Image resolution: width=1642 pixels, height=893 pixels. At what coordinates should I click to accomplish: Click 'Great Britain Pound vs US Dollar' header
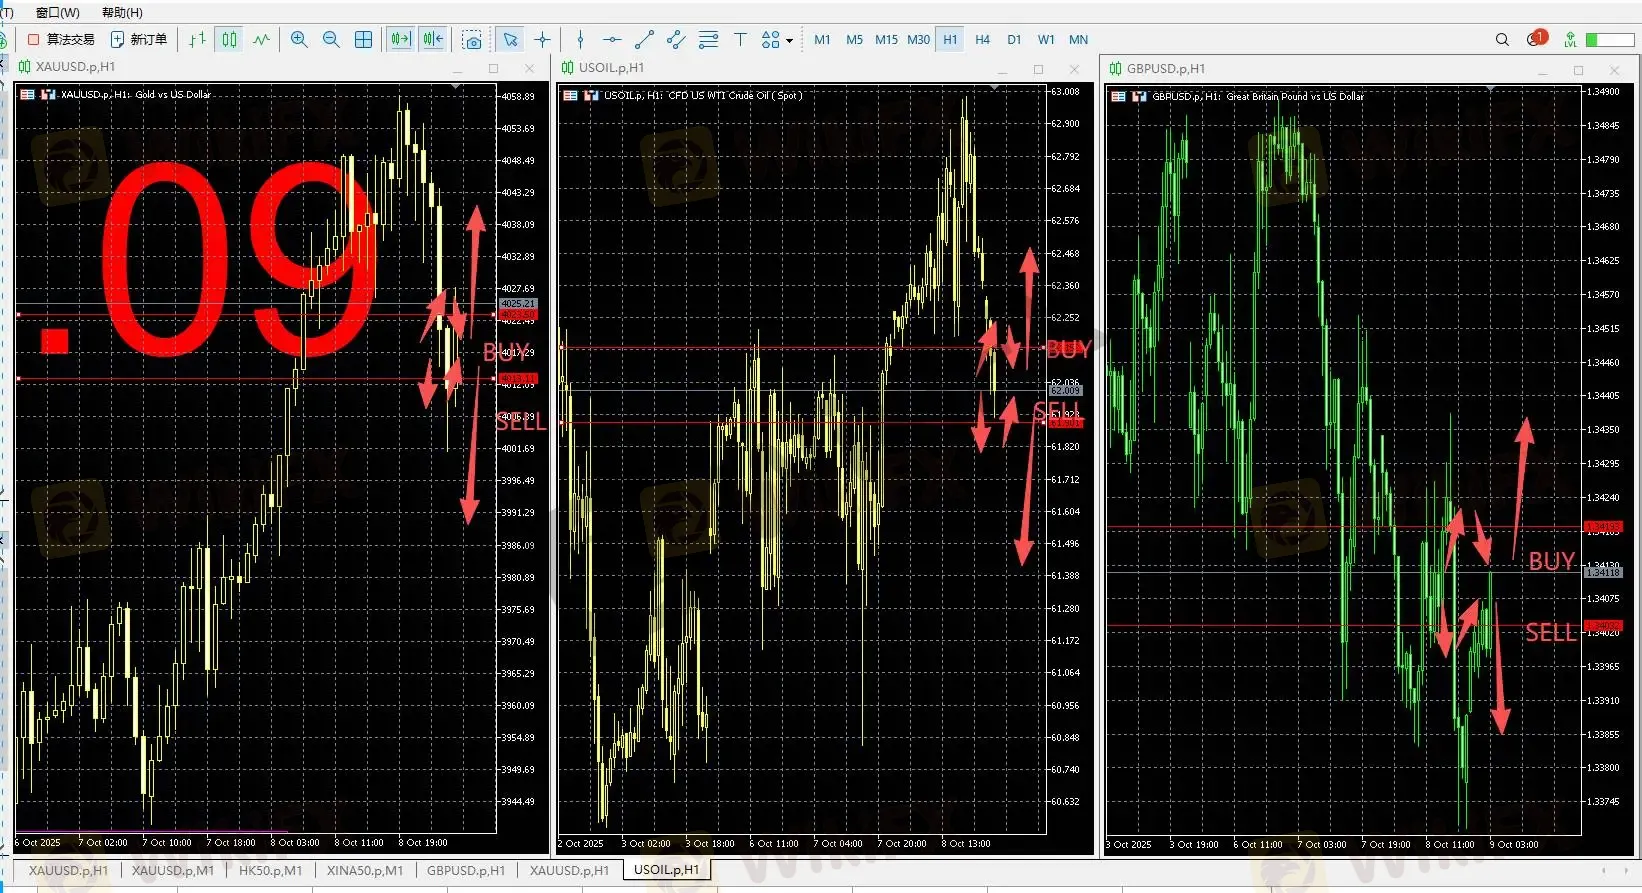coord(1295,97)
